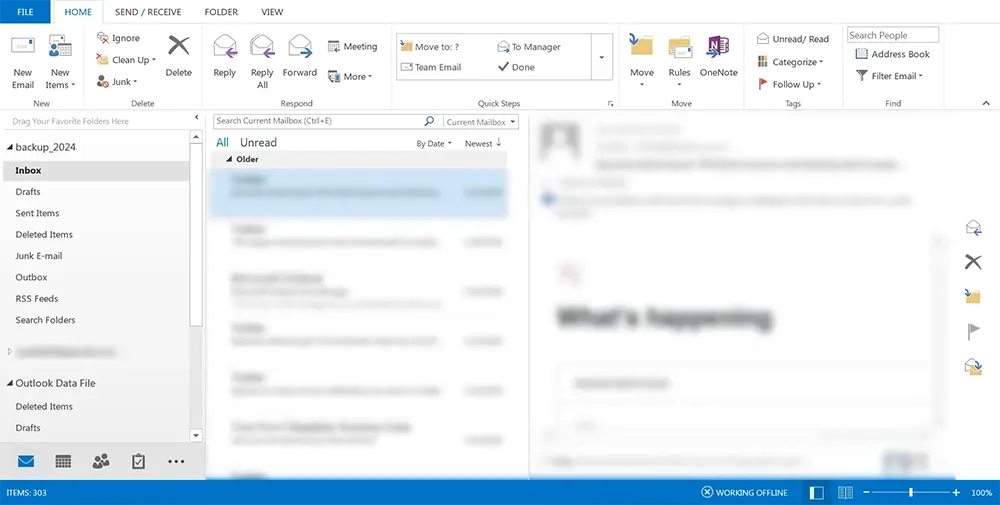Show only Unread messages
The width and height of the screenshot is (1000, 505).
[258, 142]
